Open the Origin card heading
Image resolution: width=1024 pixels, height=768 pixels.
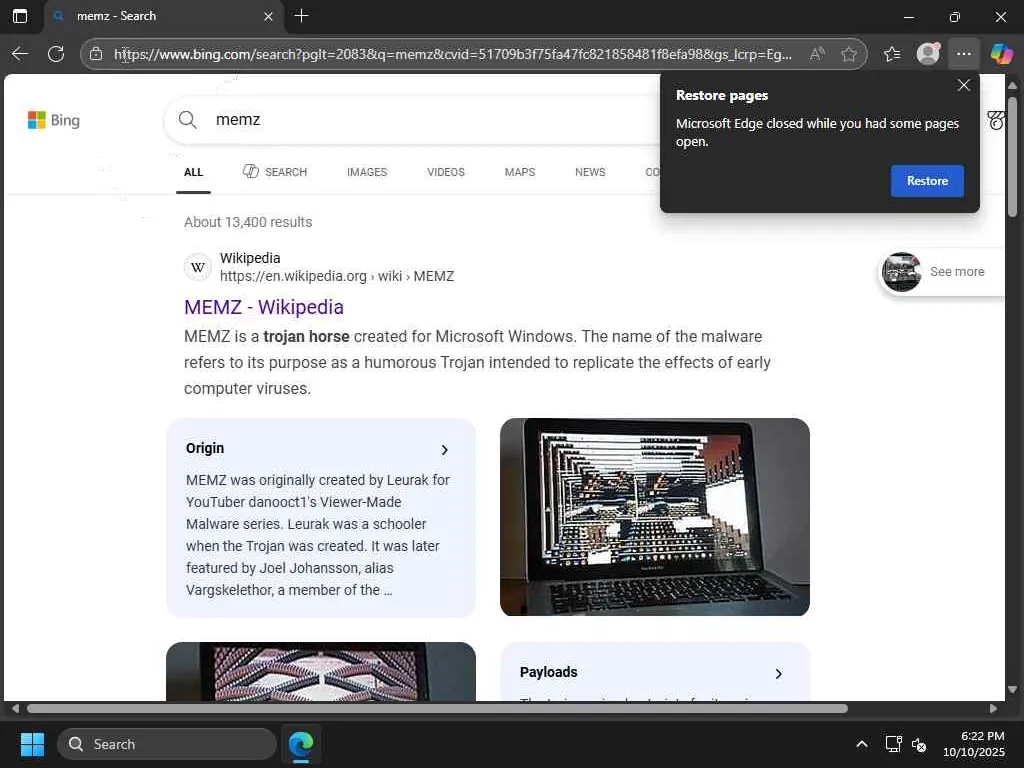point(205,448)
